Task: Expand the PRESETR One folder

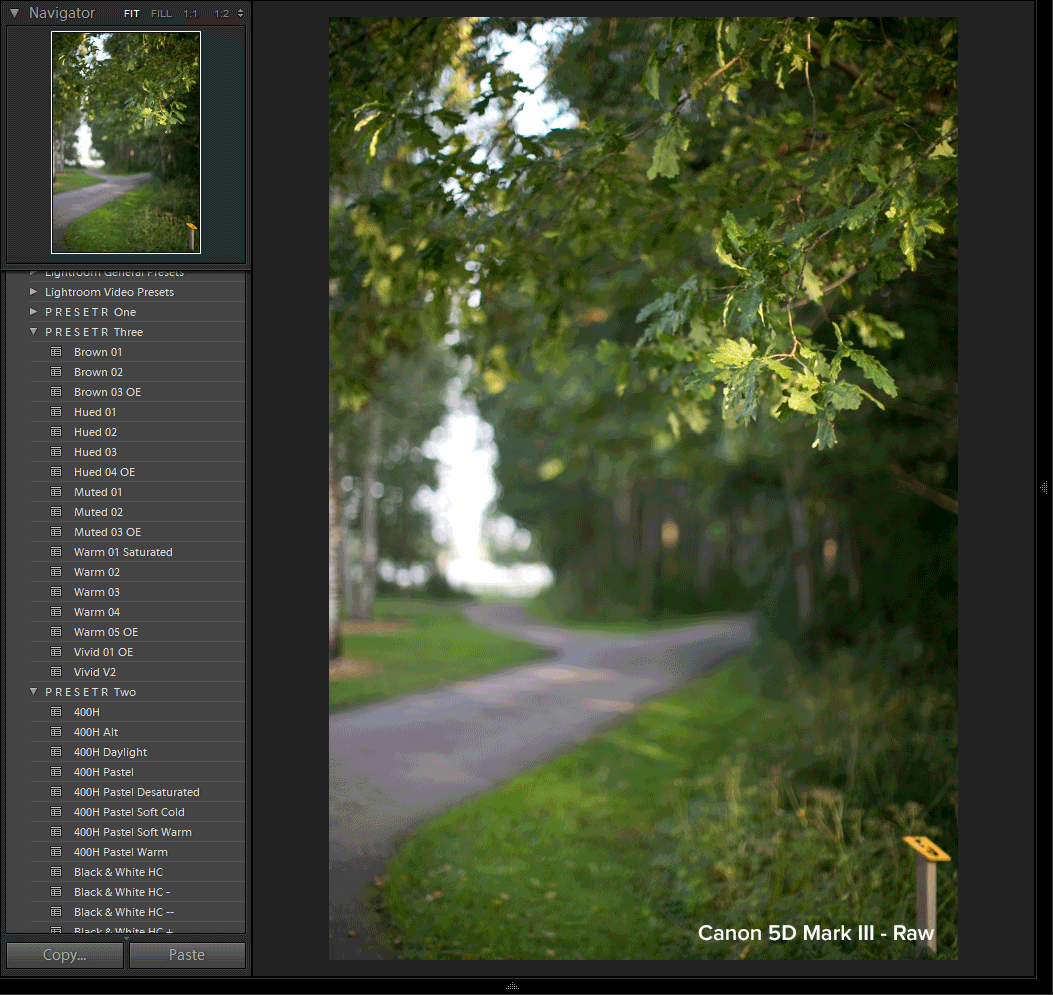Action: point(33,311)
